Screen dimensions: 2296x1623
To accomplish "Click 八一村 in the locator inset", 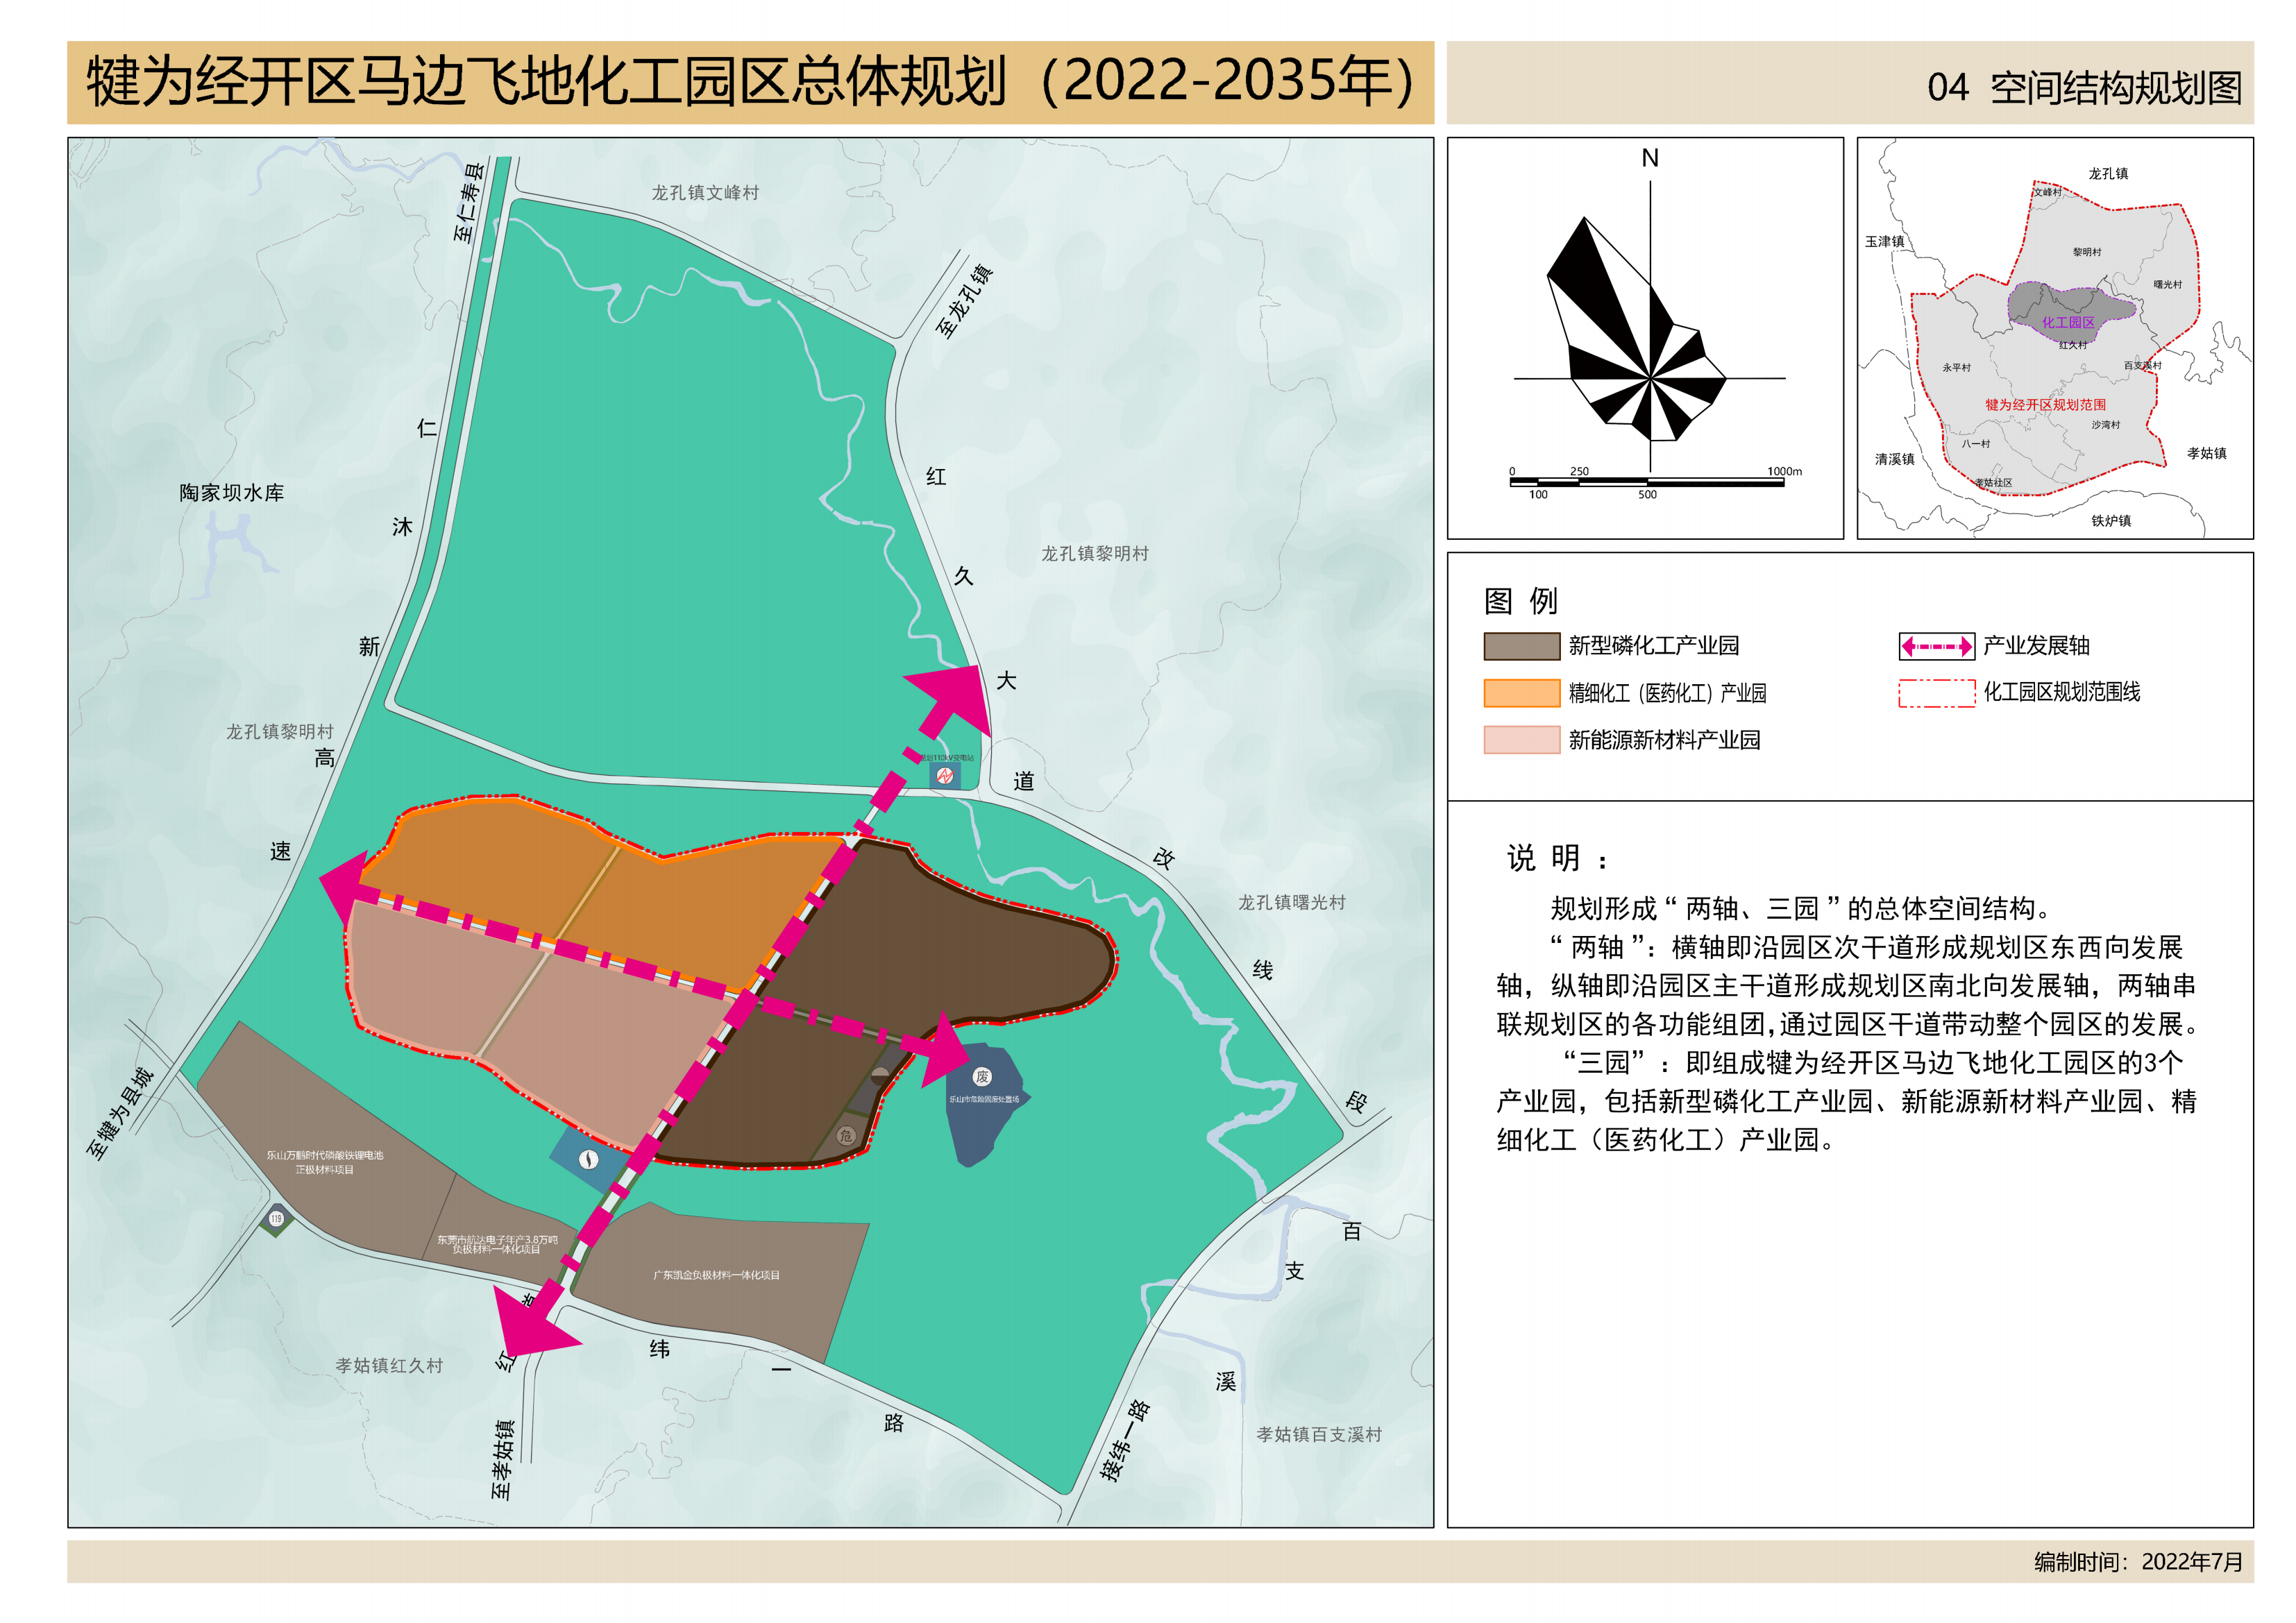I will click(x=1975, y=444).
